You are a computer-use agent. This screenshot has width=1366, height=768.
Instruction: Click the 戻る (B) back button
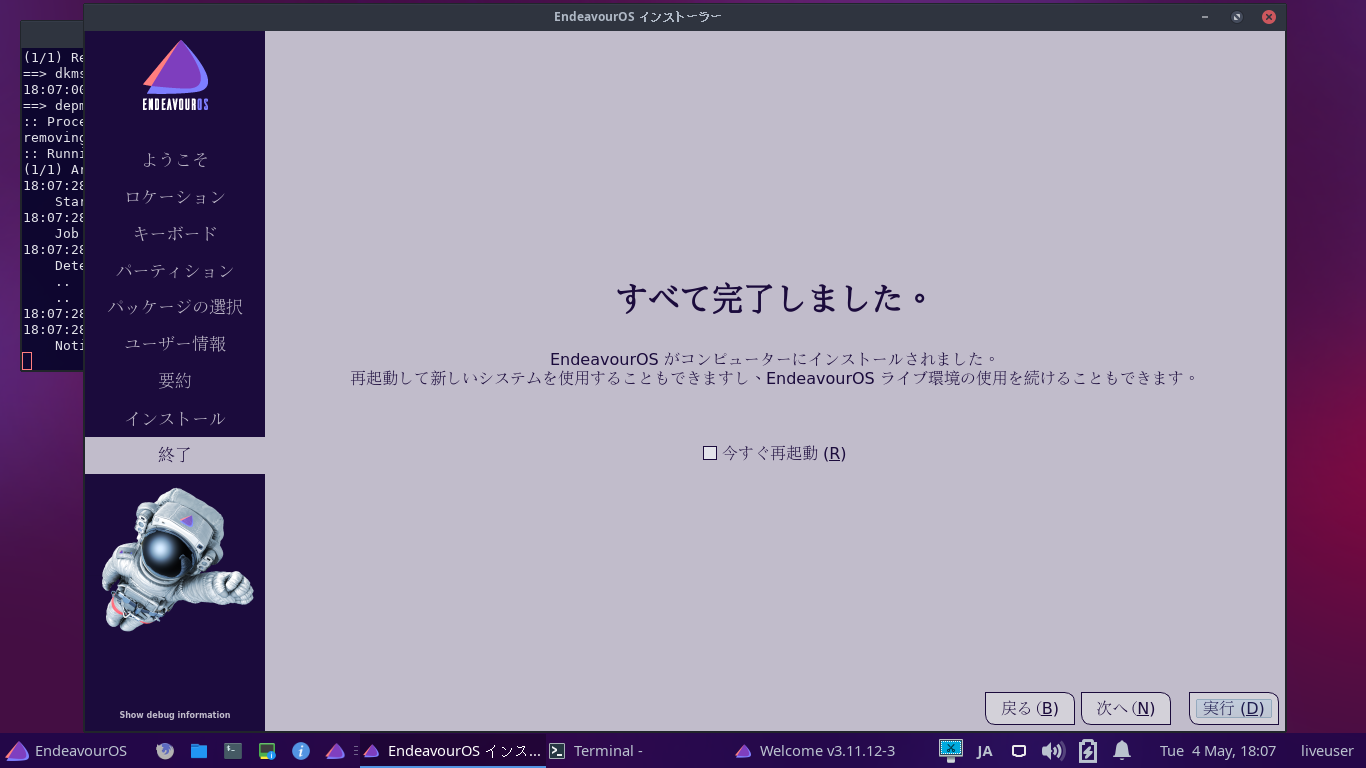[x=1029, y=708]
